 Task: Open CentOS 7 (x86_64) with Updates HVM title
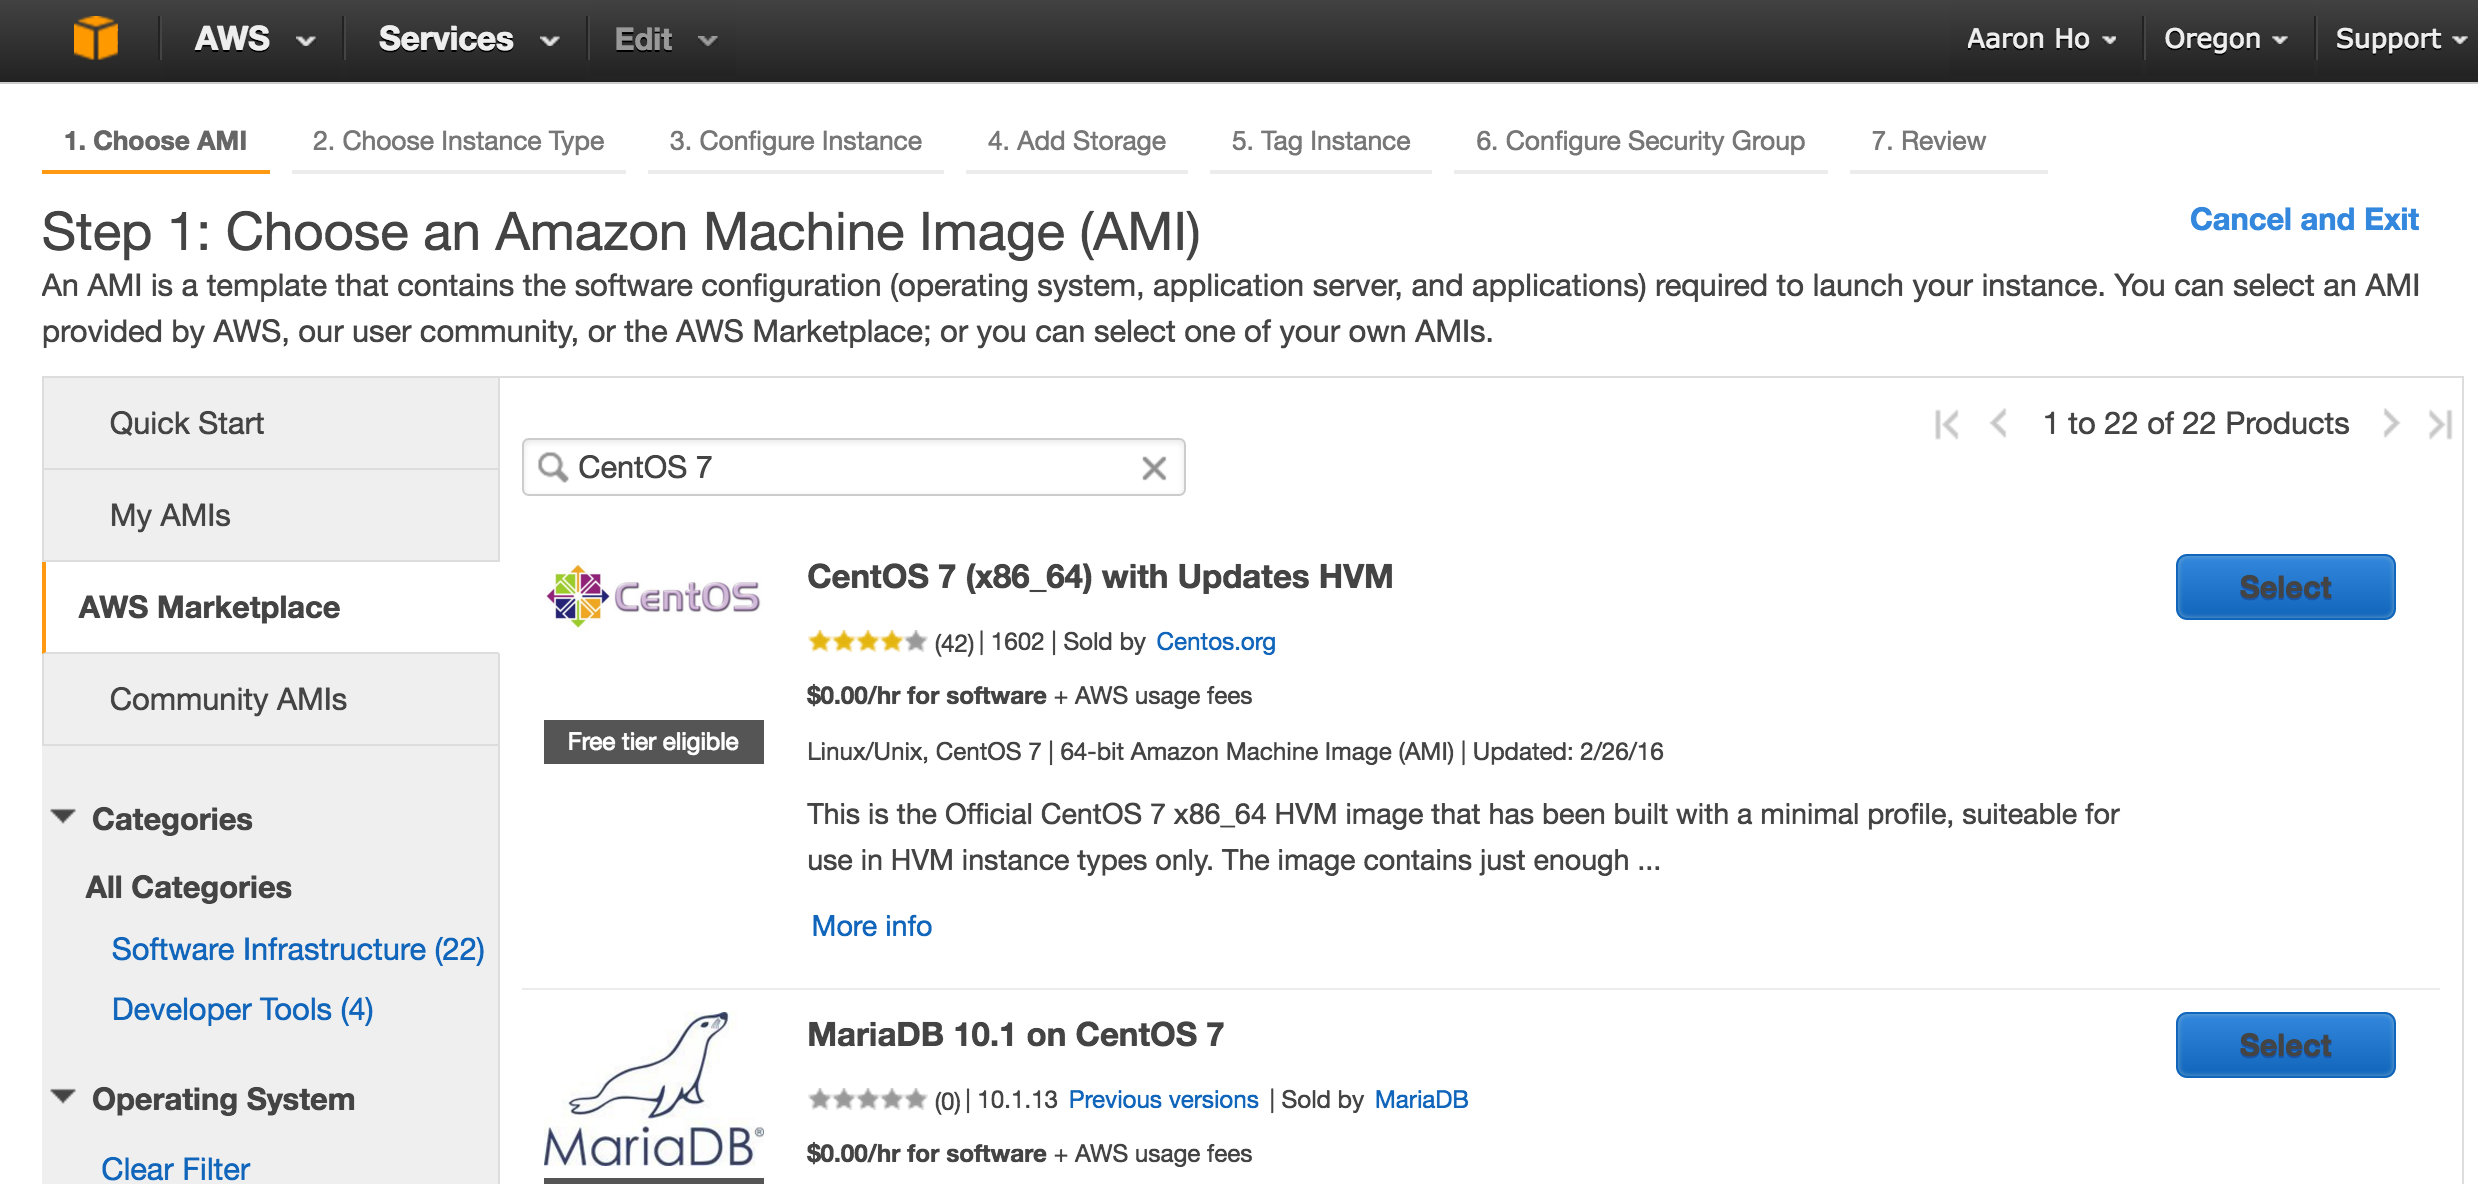(x=1100, y=576)
